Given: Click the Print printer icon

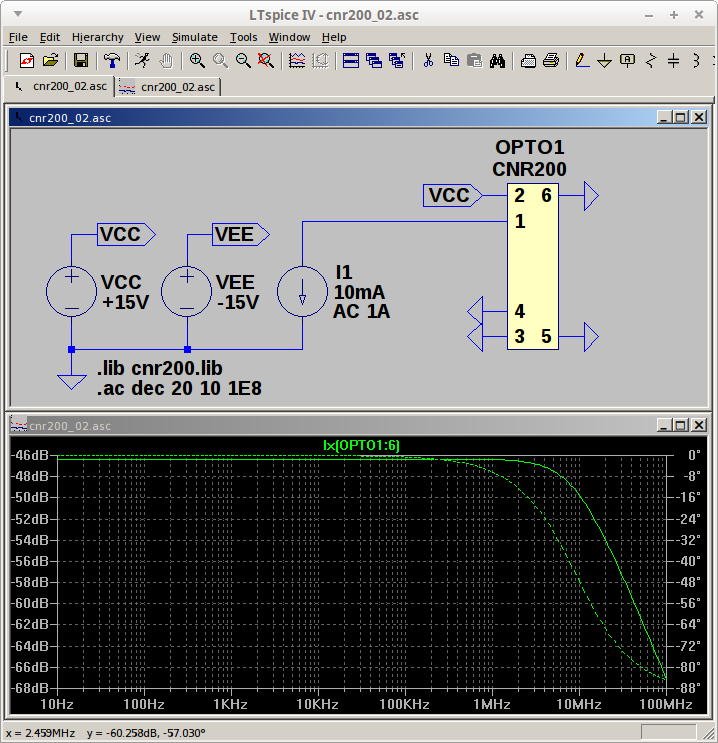Looking at the screenshot, I should click(551, 61).
